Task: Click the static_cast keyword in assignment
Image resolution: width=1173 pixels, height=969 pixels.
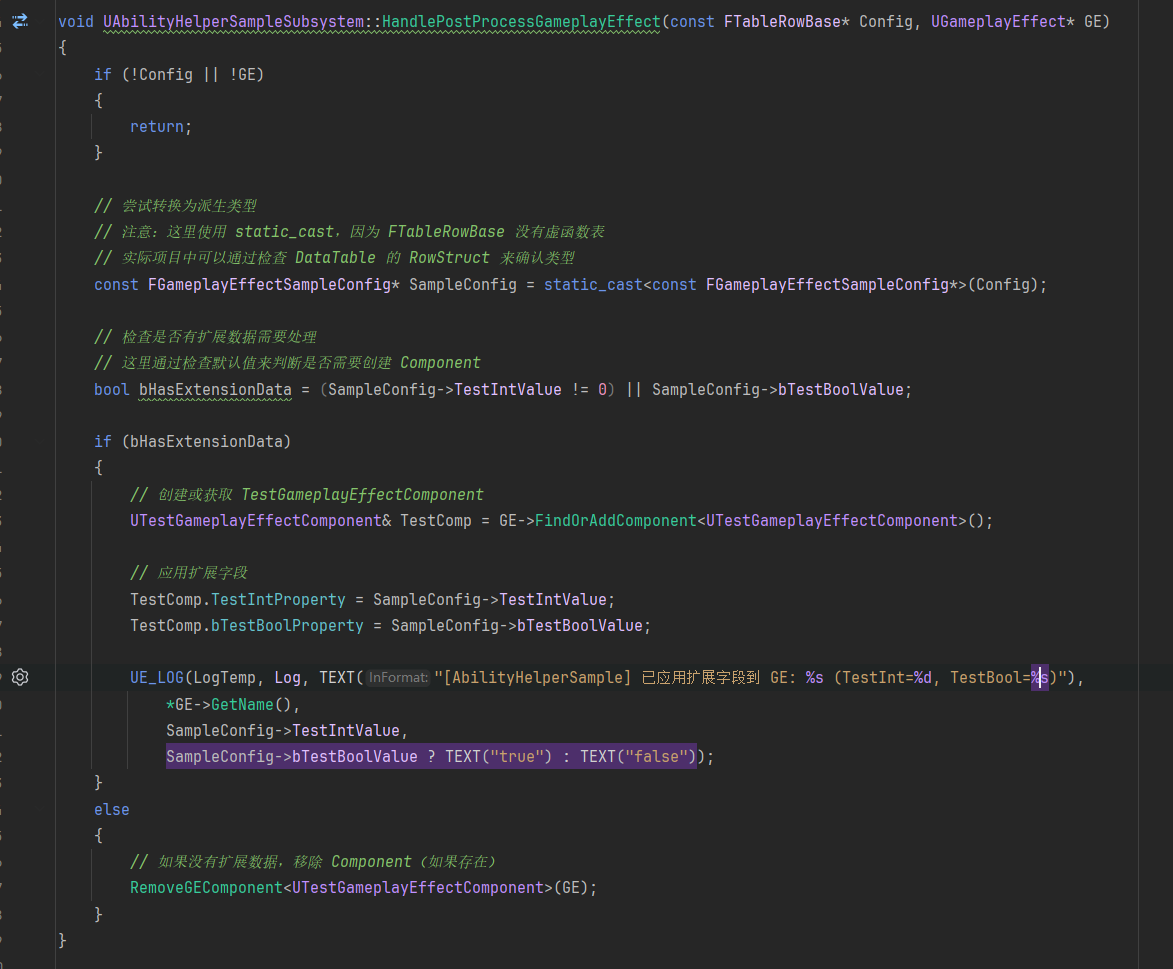Action: coord(593,284)
